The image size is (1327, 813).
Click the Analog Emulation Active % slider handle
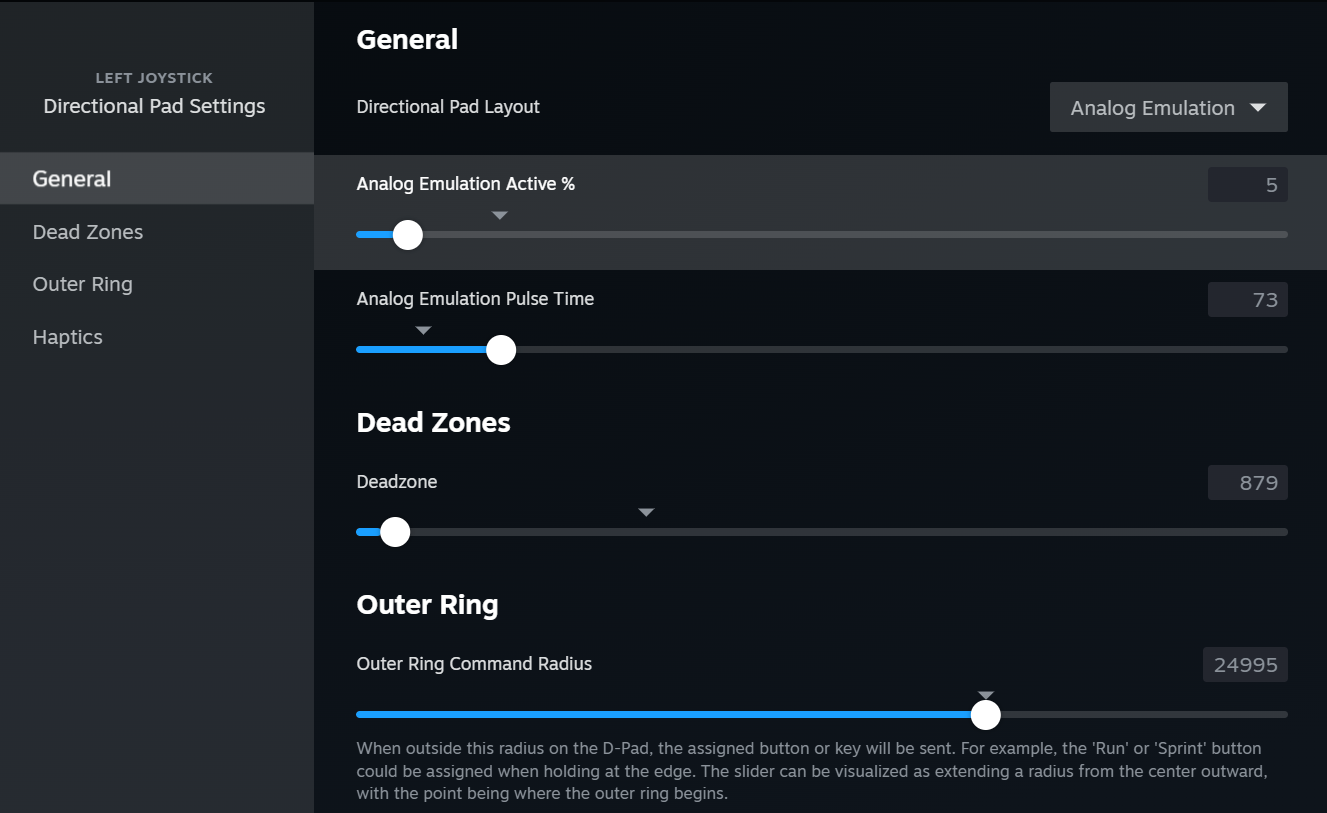(x=407, y=235)
